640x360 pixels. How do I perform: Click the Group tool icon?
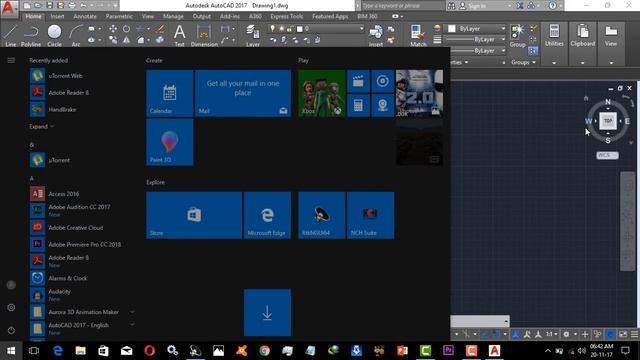coord(518,35)
